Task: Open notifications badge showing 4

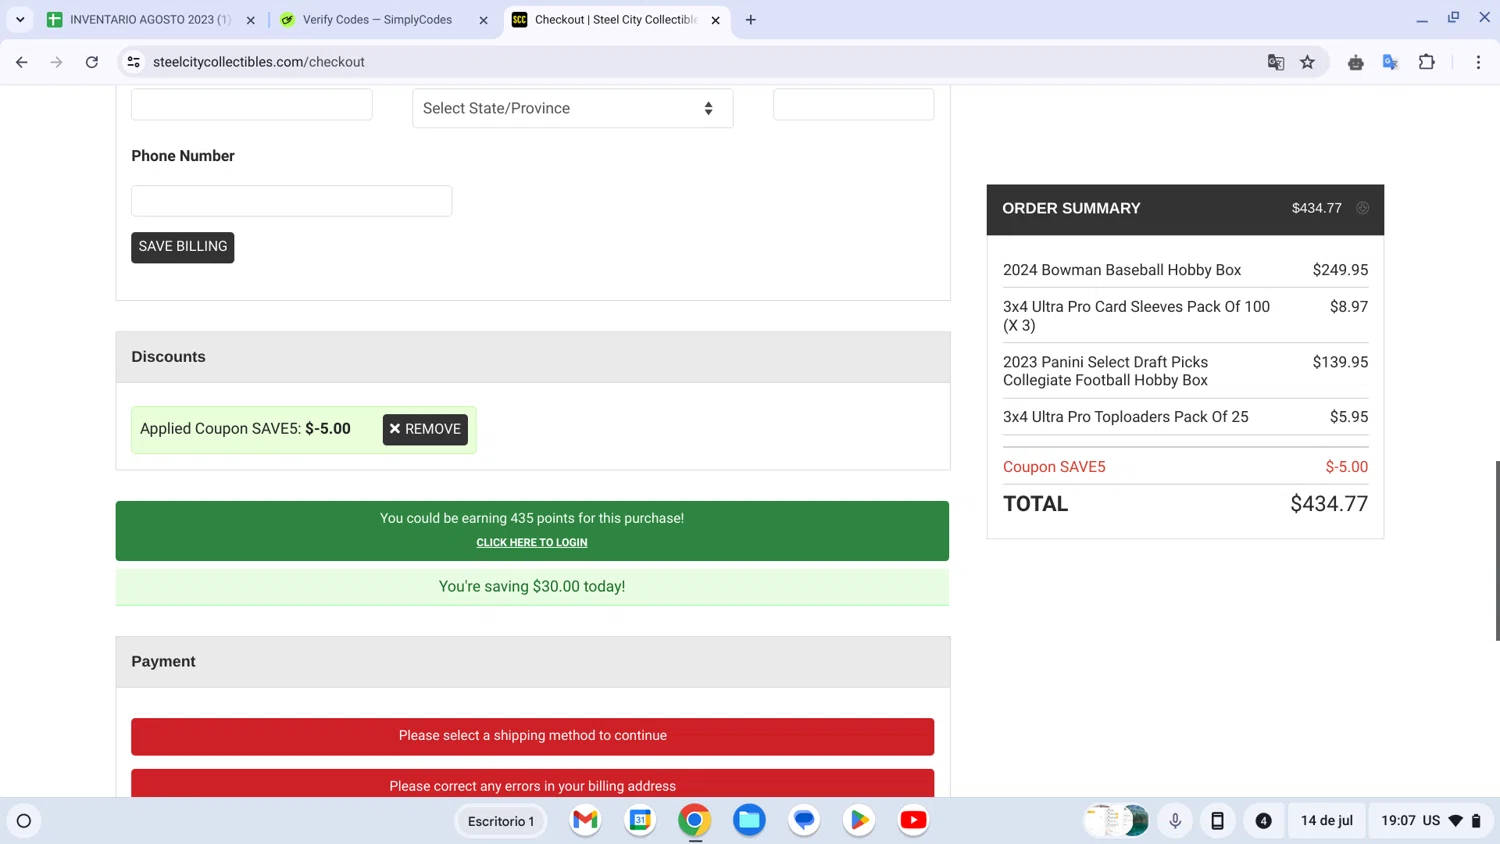Action: [1263, 821]
